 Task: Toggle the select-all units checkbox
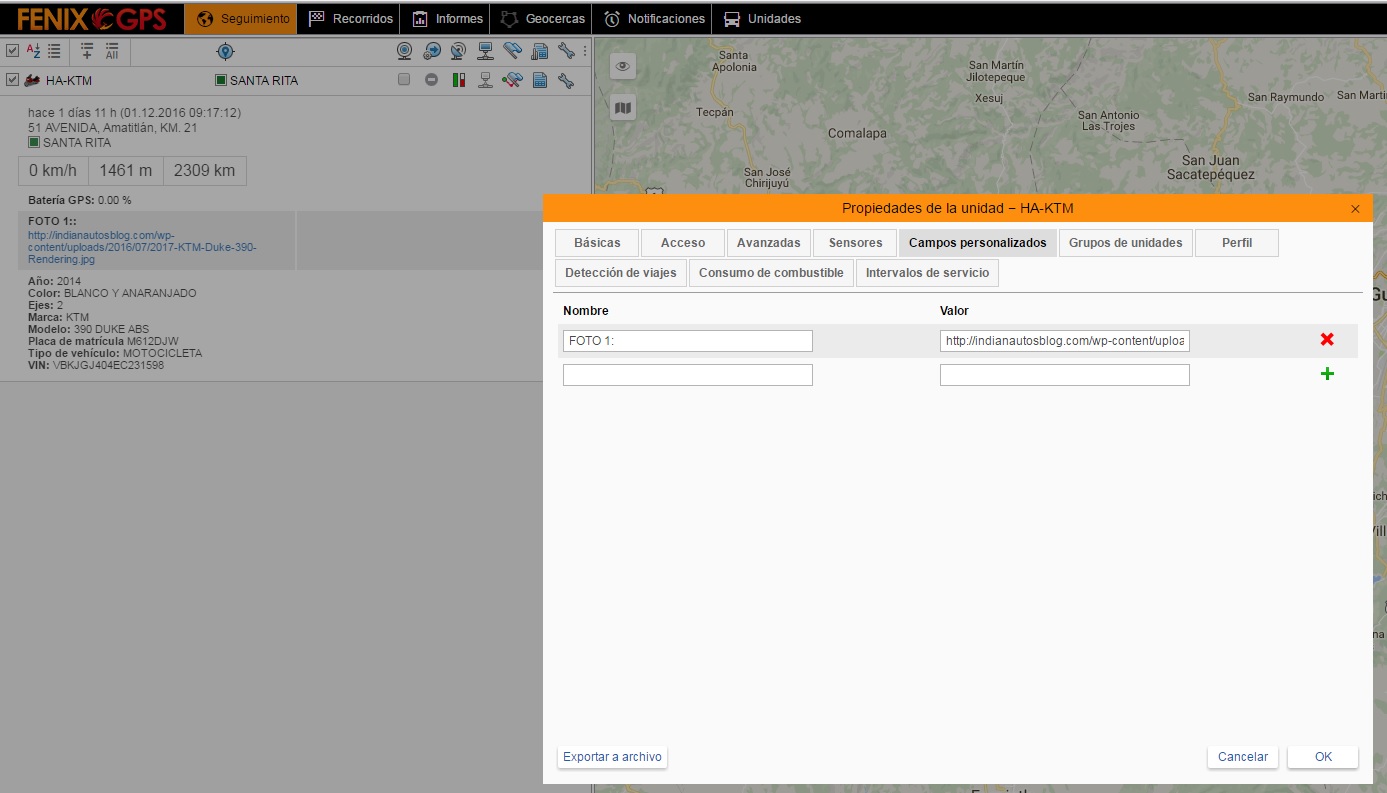12,51
